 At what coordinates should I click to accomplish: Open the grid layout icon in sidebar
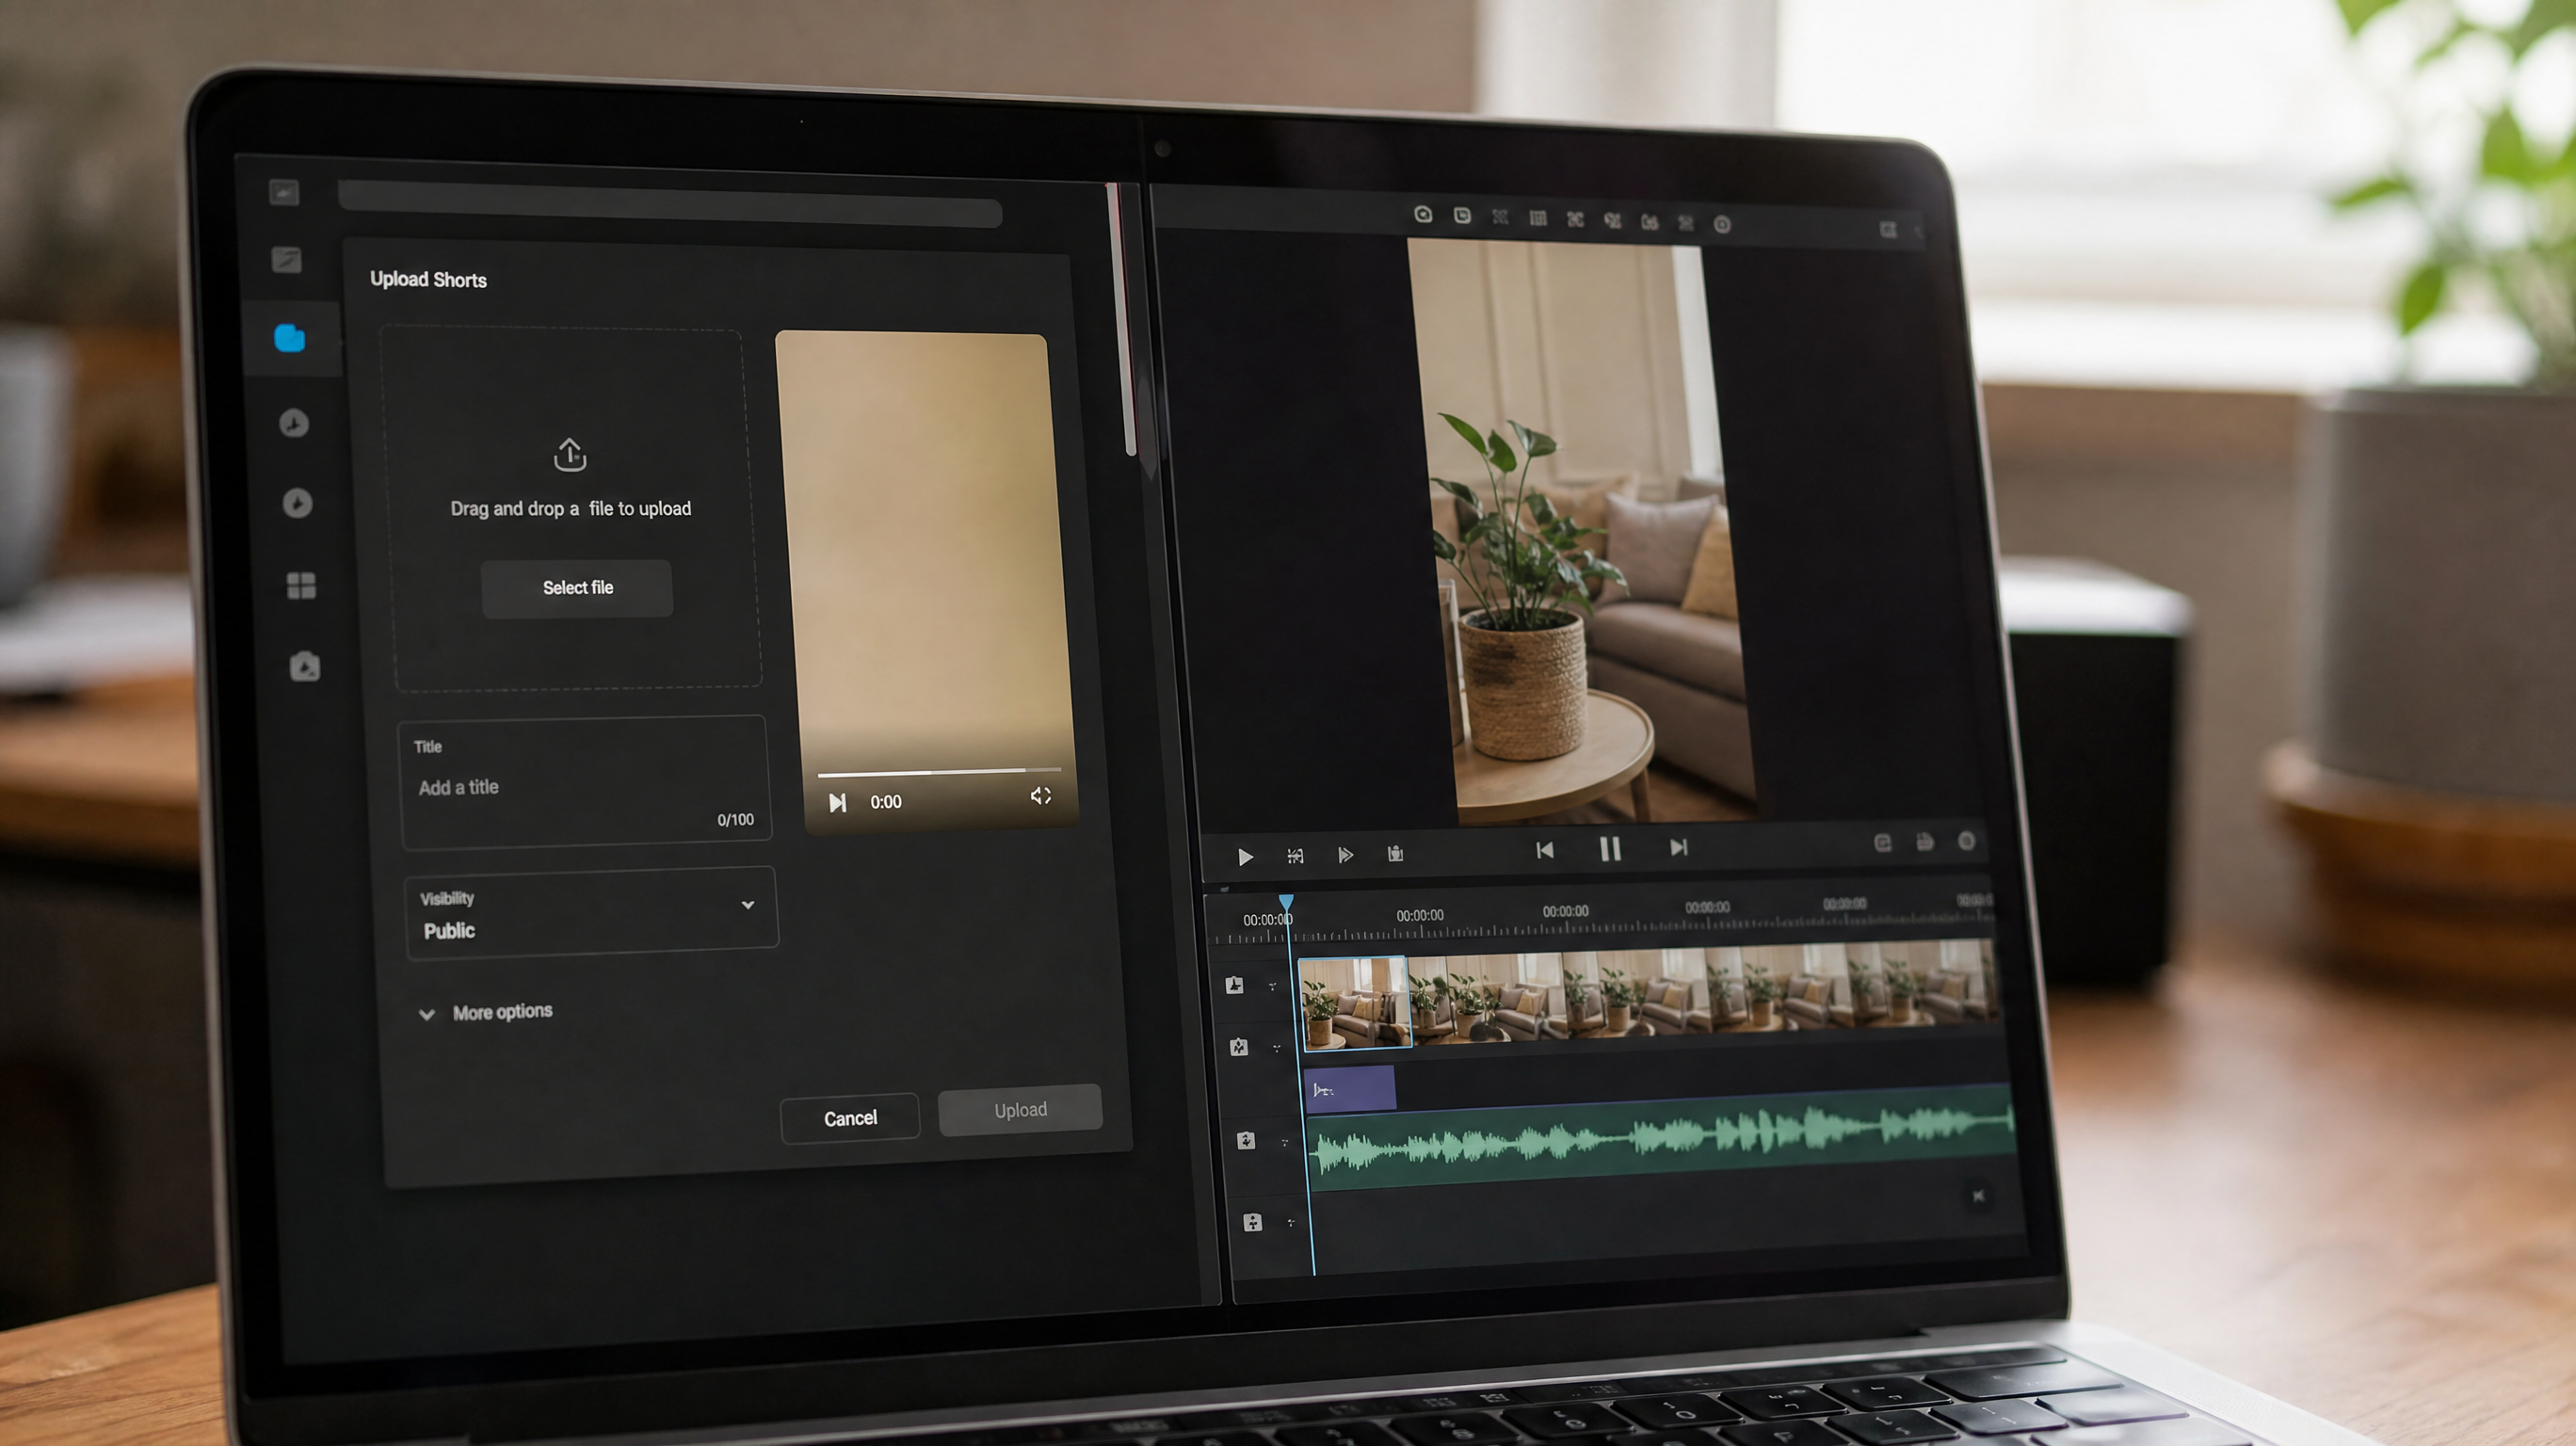(x=301, y=585)
